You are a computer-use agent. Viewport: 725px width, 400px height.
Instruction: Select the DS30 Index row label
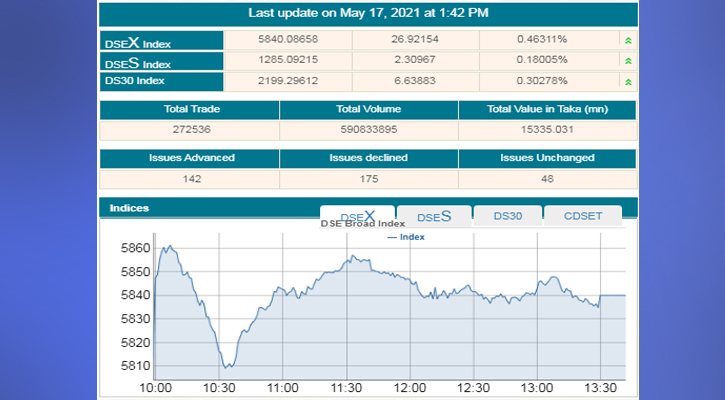click(x=161, y=80)
